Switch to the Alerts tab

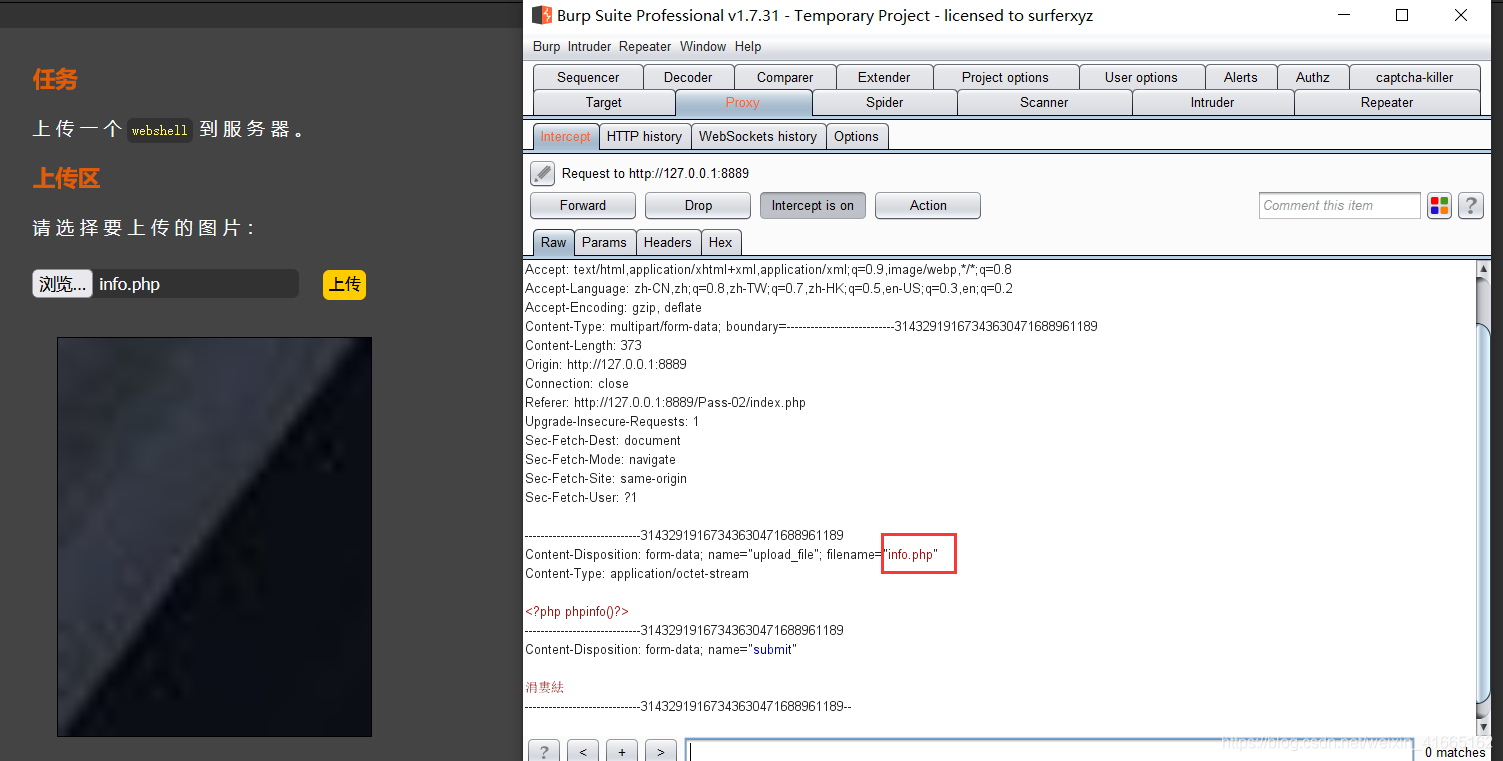coord(1241,77)
